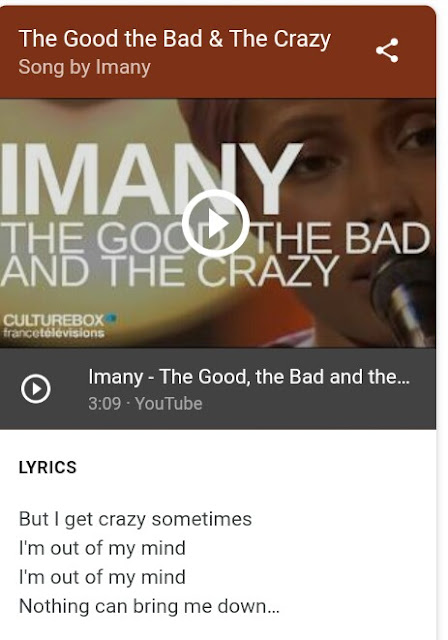This screenshot has height=640, width=448.
Task: Click the second I'm out of my mind lyric line
Action: tap(102, 577)
